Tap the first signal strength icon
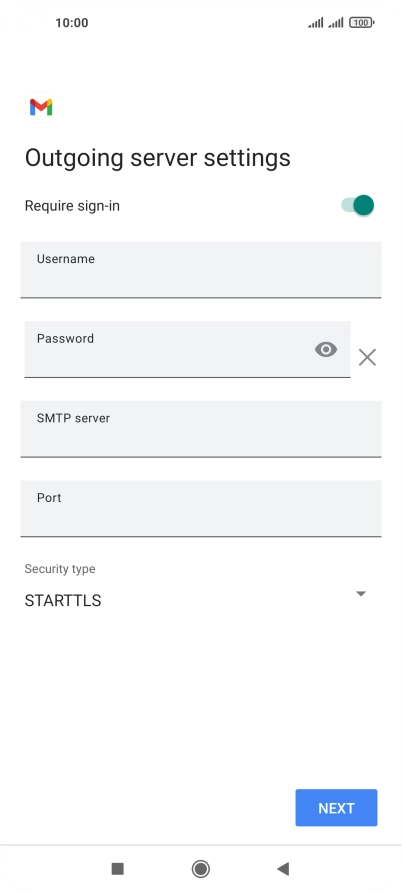Viewport: 402px width, 893px height. tap(316, 23)
